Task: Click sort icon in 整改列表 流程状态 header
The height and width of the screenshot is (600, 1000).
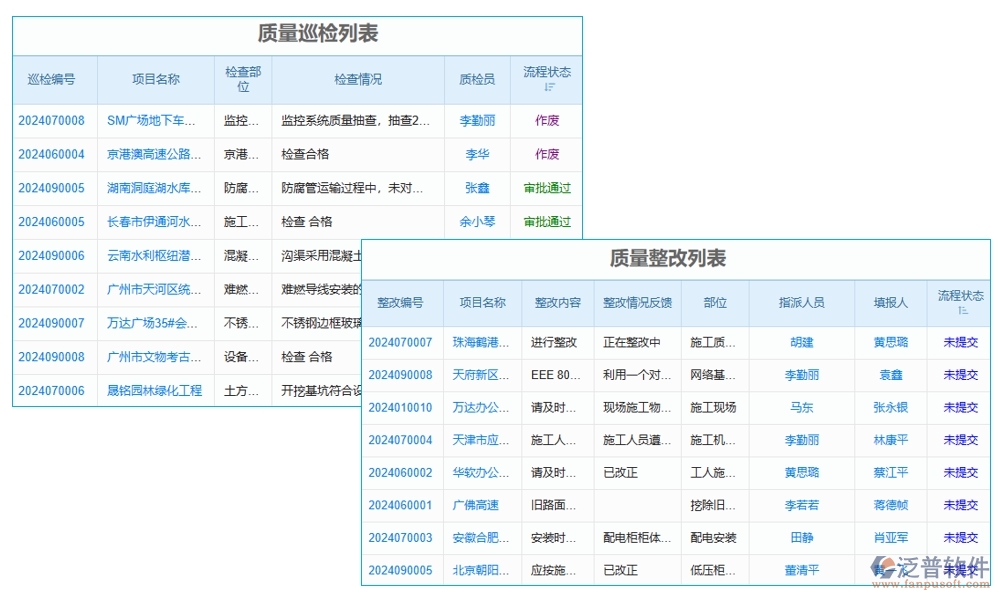Action: pyautogui.click(x=960, y=308)
